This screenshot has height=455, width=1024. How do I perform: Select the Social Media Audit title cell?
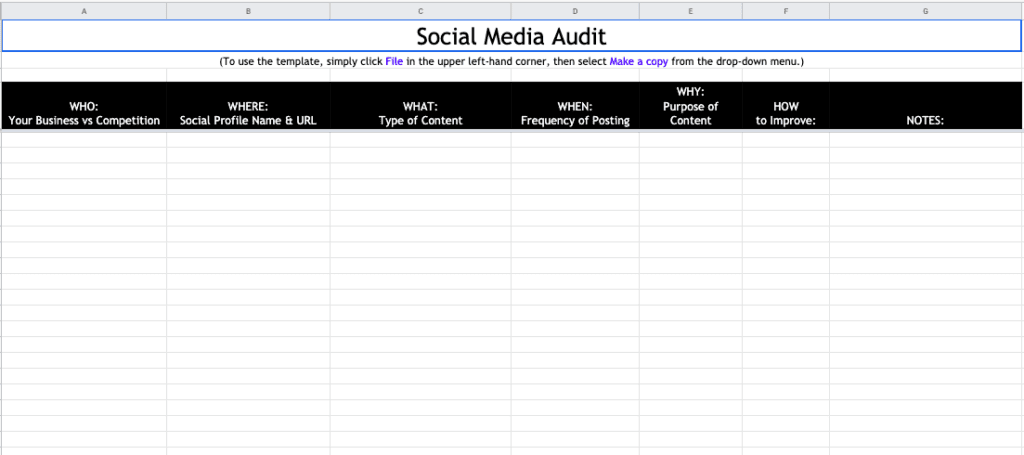tap(511, 36)
